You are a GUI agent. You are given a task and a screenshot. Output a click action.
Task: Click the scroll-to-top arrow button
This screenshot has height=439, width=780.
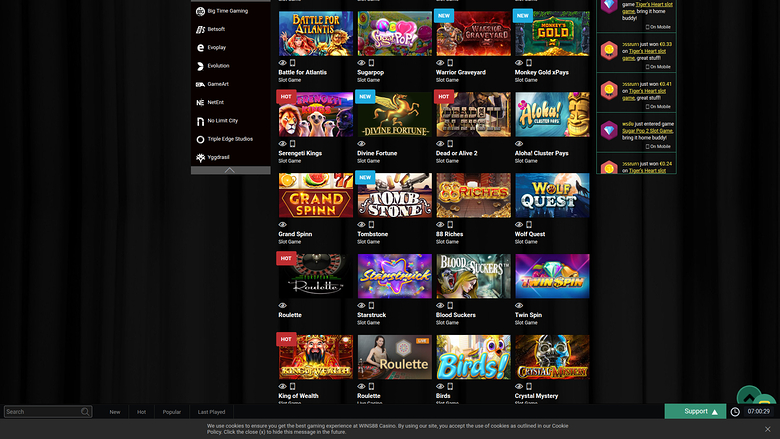749,397
